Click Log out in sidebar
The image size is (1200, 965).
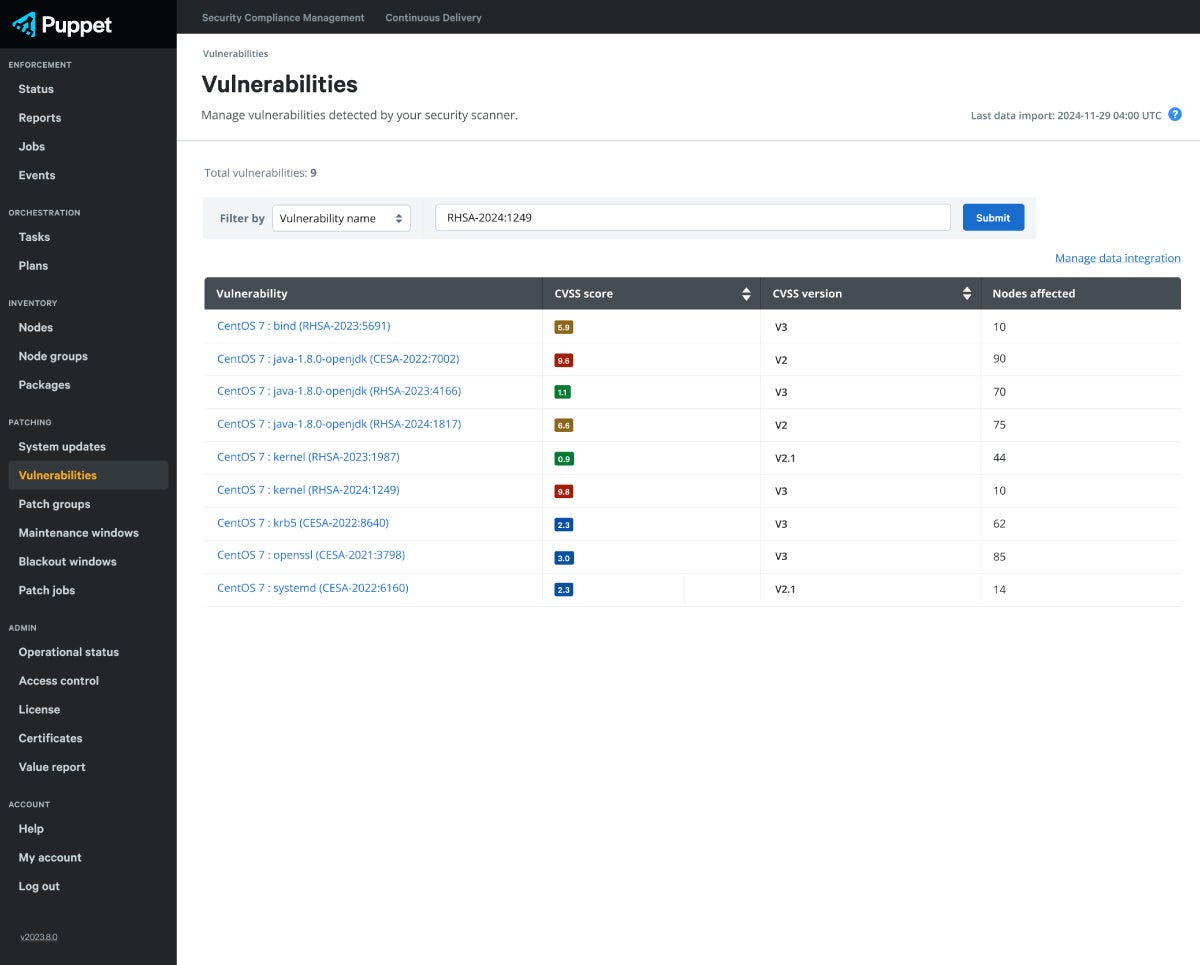click(39, 886)
